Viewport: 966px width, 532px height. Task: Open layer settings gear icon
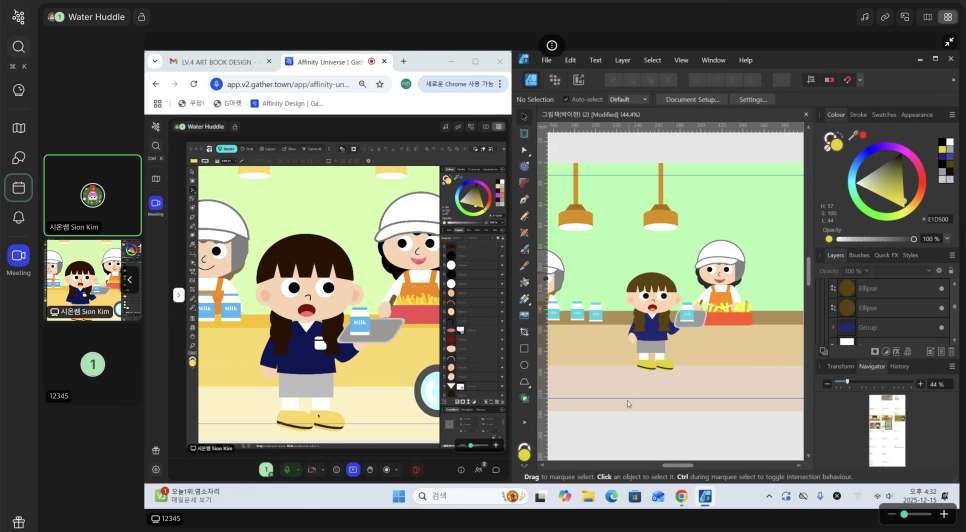(939, 270)
